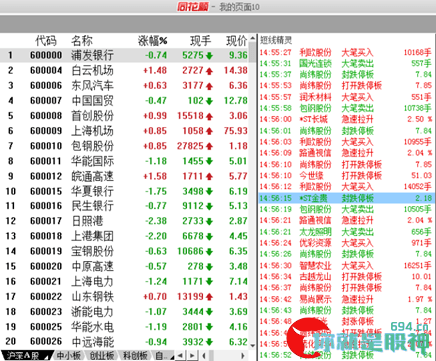The width and height of the screenshot is (436, 361).
Task: Click the tab strip scroll-right arrow button
Action: point(192,356)
